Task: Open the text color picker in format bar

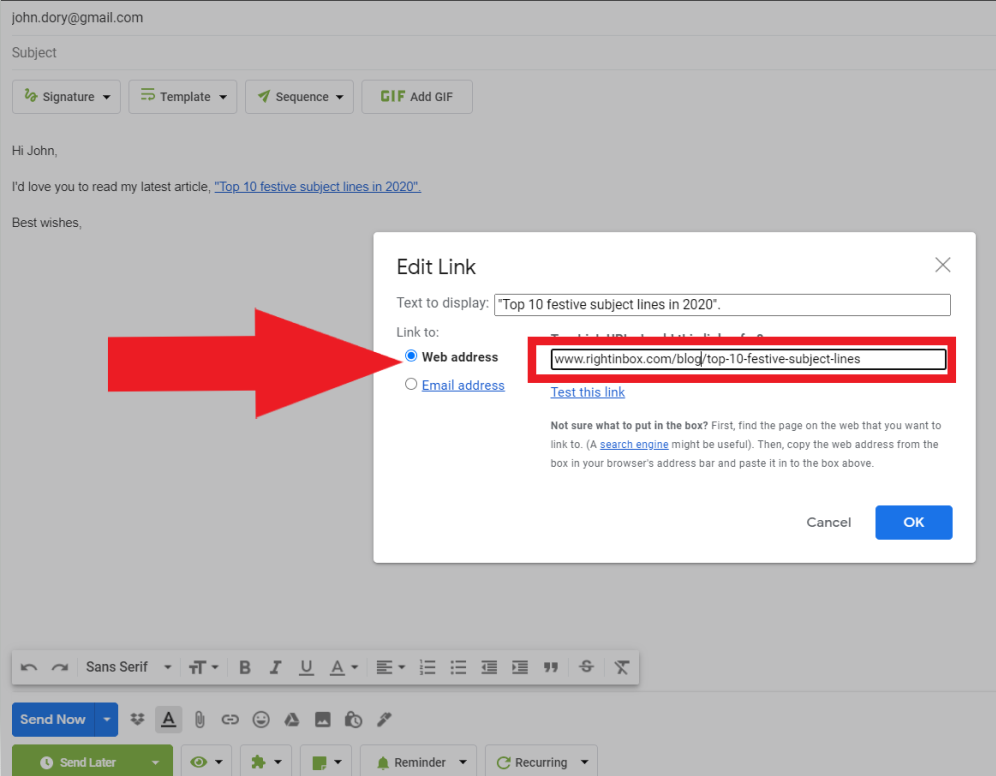Action: tap(344, 667)
